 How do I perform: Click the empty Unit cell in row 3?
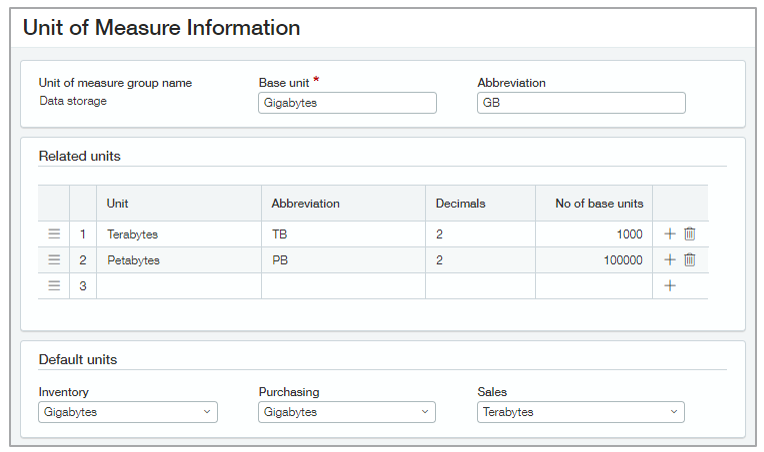pos(179,286)
